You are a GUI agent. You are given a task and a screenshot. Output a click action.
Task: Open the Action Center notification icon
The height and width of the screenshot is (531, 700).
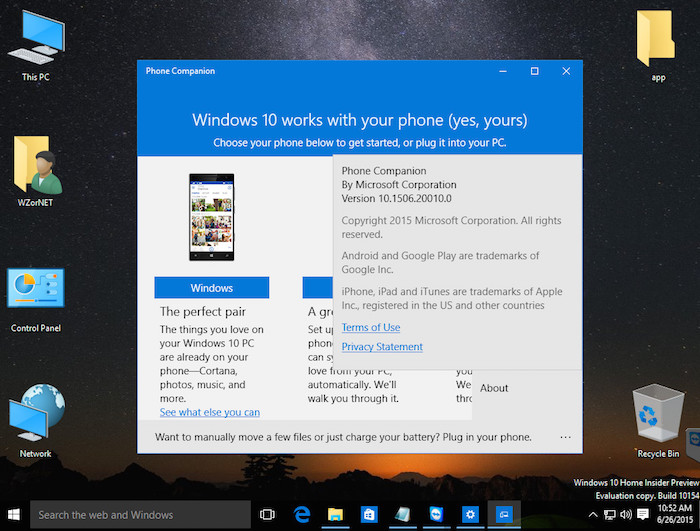point(643,515)
